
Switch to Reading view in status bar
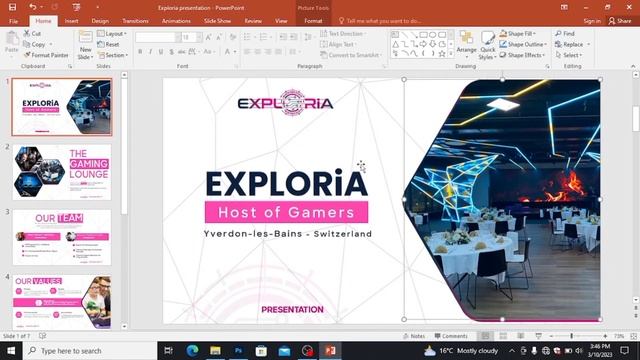point(521,336)
